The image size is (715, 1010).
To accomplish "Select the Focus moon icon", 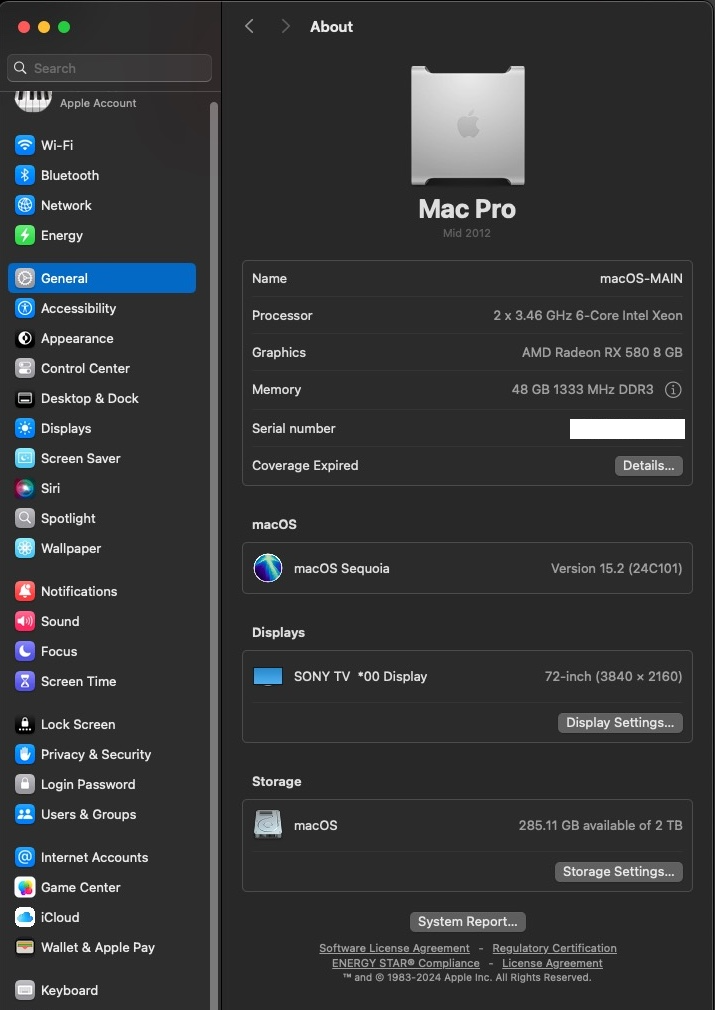I will click(24, 651).
